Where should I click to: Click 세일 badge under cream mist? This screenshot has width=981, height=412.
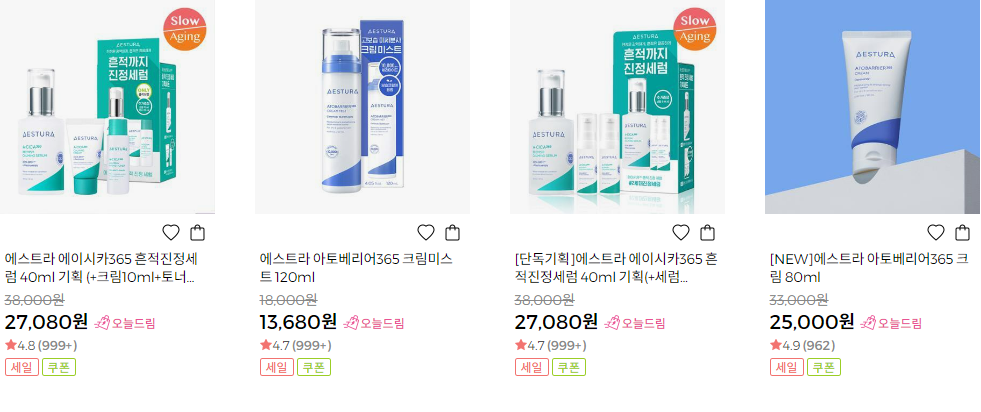(277, 367)
